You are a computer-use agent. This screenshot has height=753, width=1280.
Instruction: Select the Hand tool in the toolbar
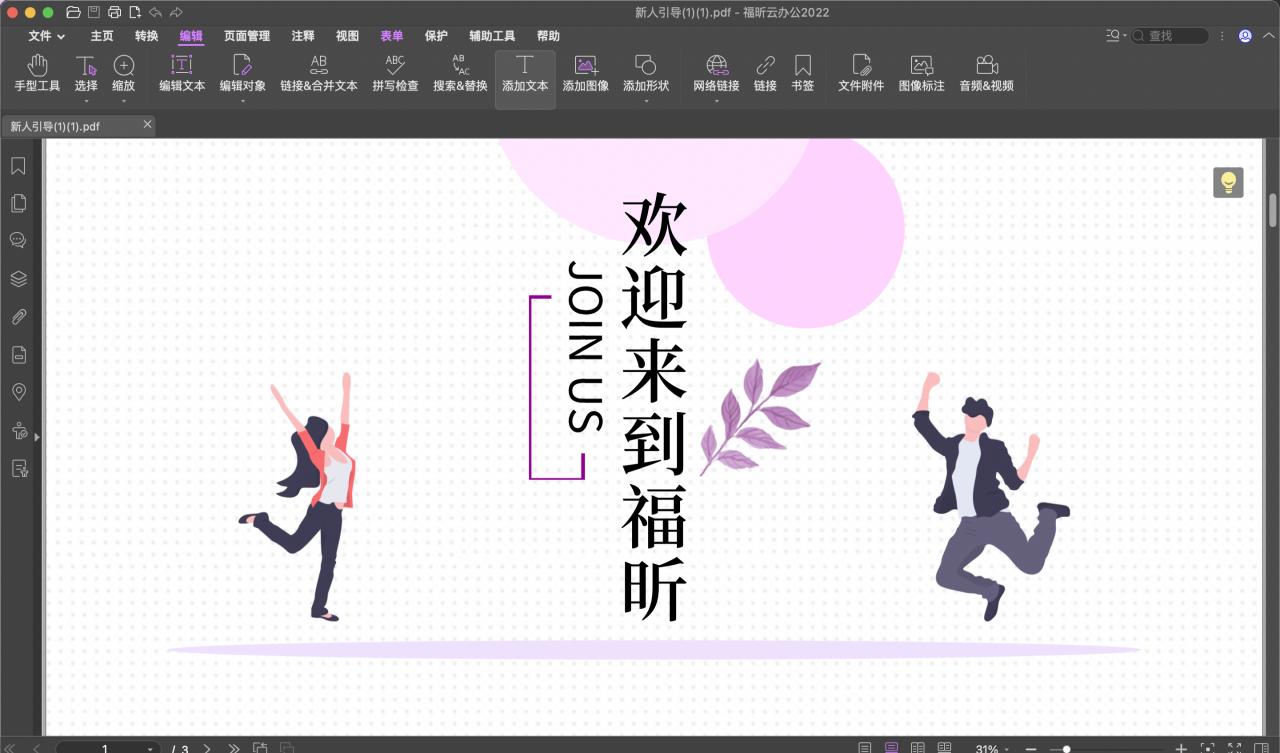coord(37,75)
